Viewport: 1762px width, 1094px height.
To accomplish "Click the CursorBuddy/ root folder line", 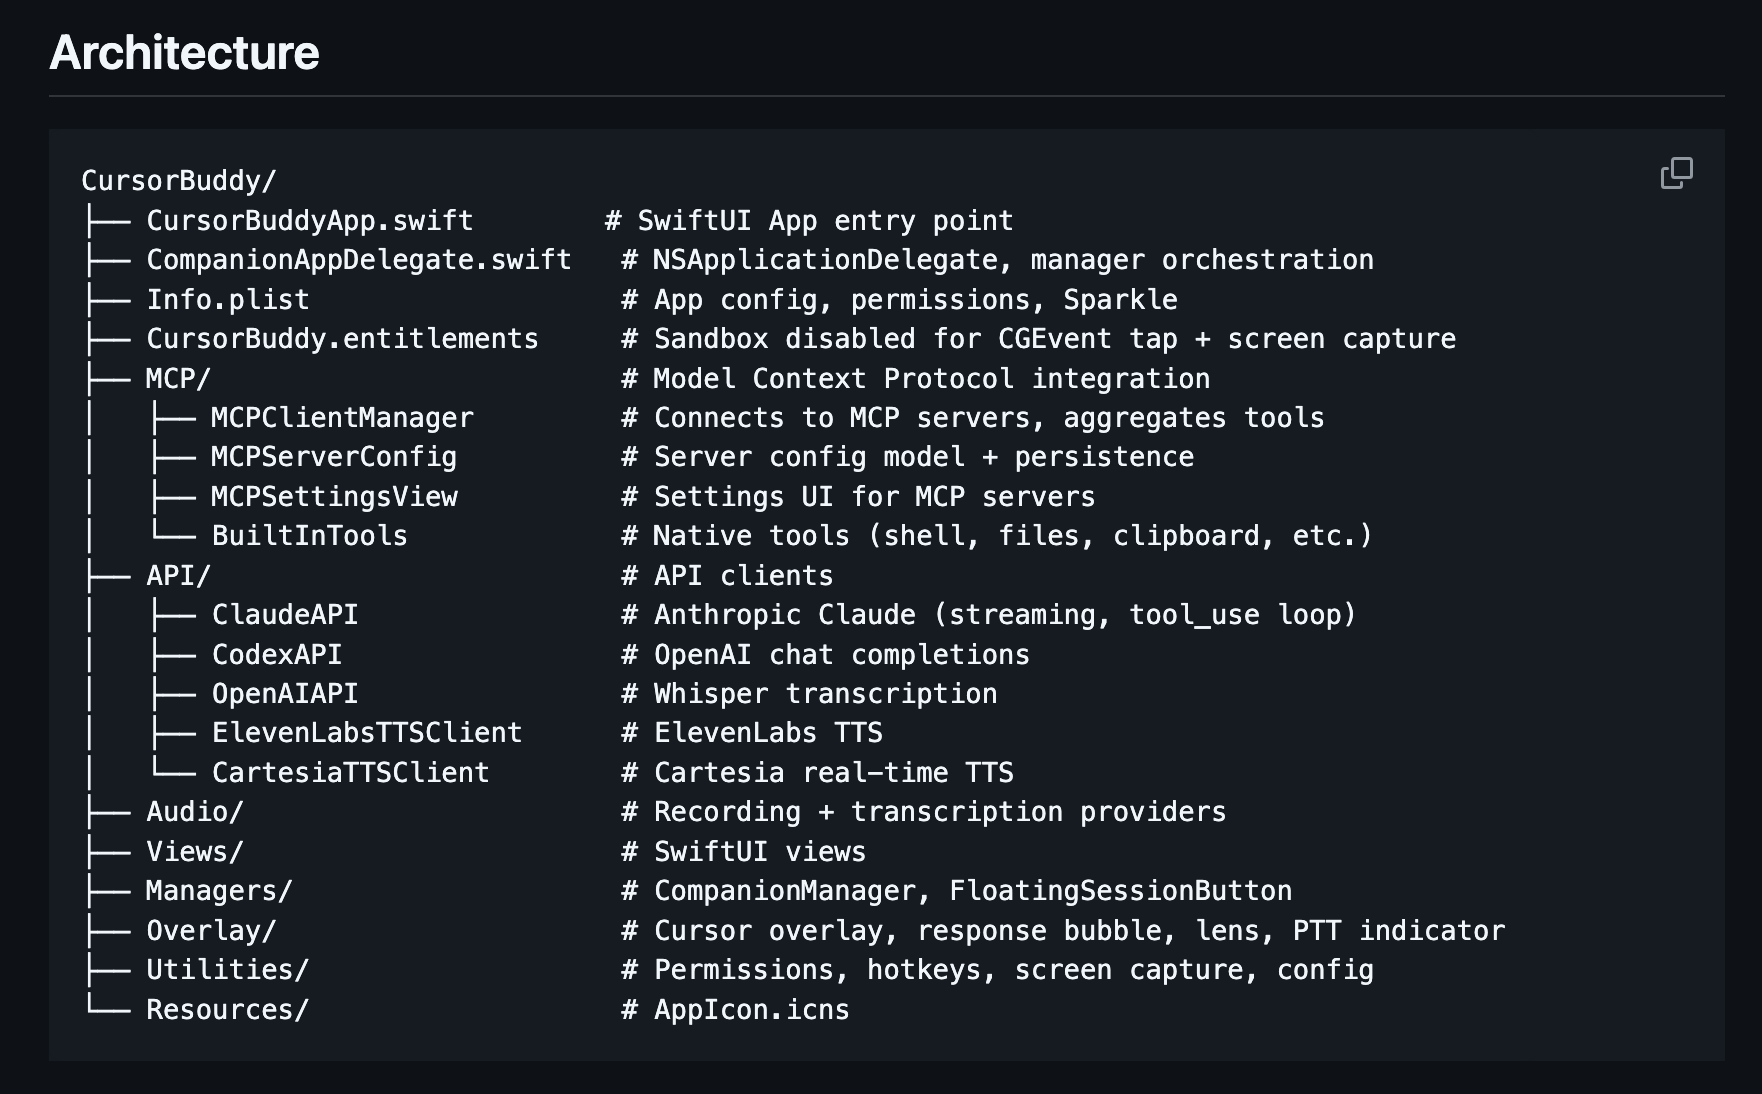I will point(178,181).
